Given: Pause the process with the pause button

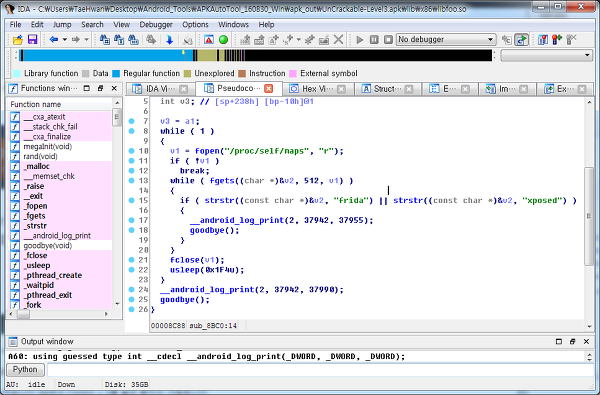Looking at the screenshot, I should coord(374,39).
